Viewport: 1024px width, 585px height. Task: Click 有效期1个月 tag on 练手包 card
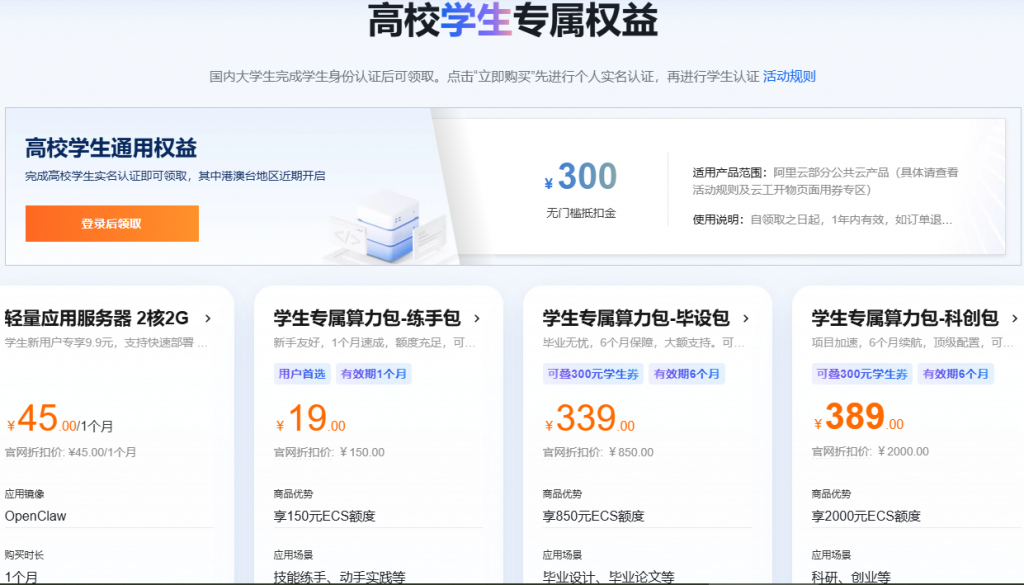(374, 374)
